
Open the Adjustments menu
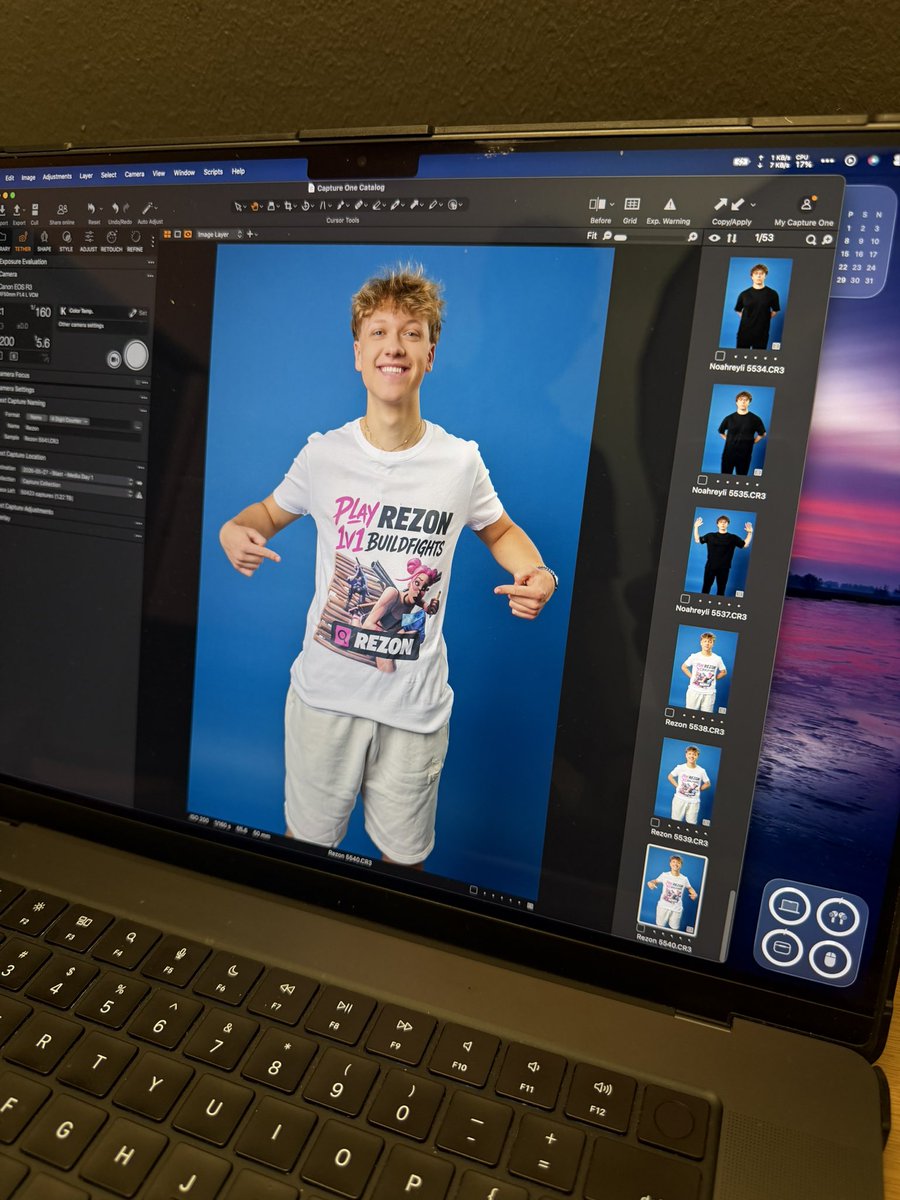point(57,176)
